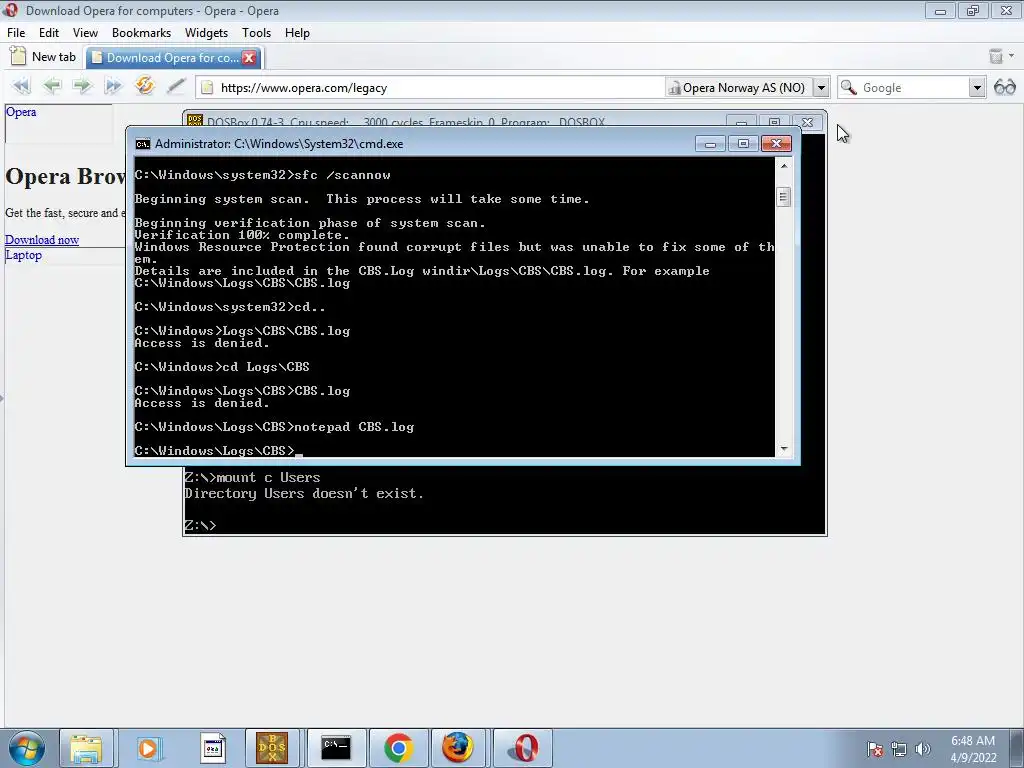This screenshot has height=768, width=1024.
Task: Click the Opera Norway AS security badge
Action: click(x=738, y=88)
